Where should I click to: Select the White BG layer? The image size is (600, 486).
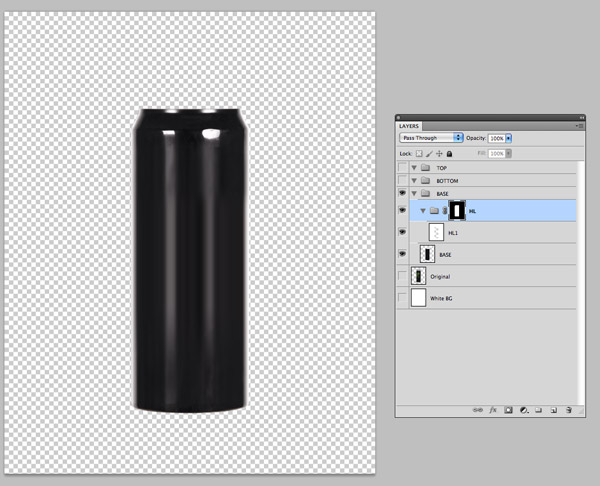tap(486, 298)
